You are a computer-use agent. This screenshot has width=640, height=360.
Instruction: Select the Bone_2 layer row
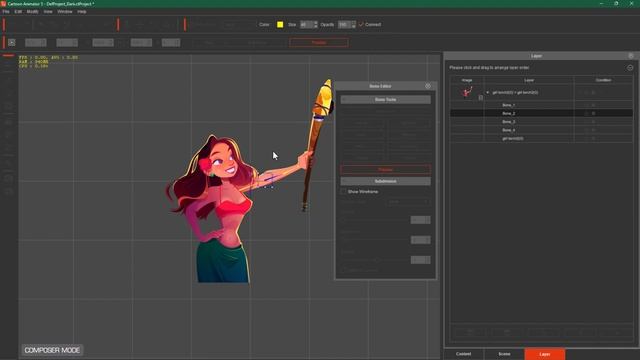[541, 113]
